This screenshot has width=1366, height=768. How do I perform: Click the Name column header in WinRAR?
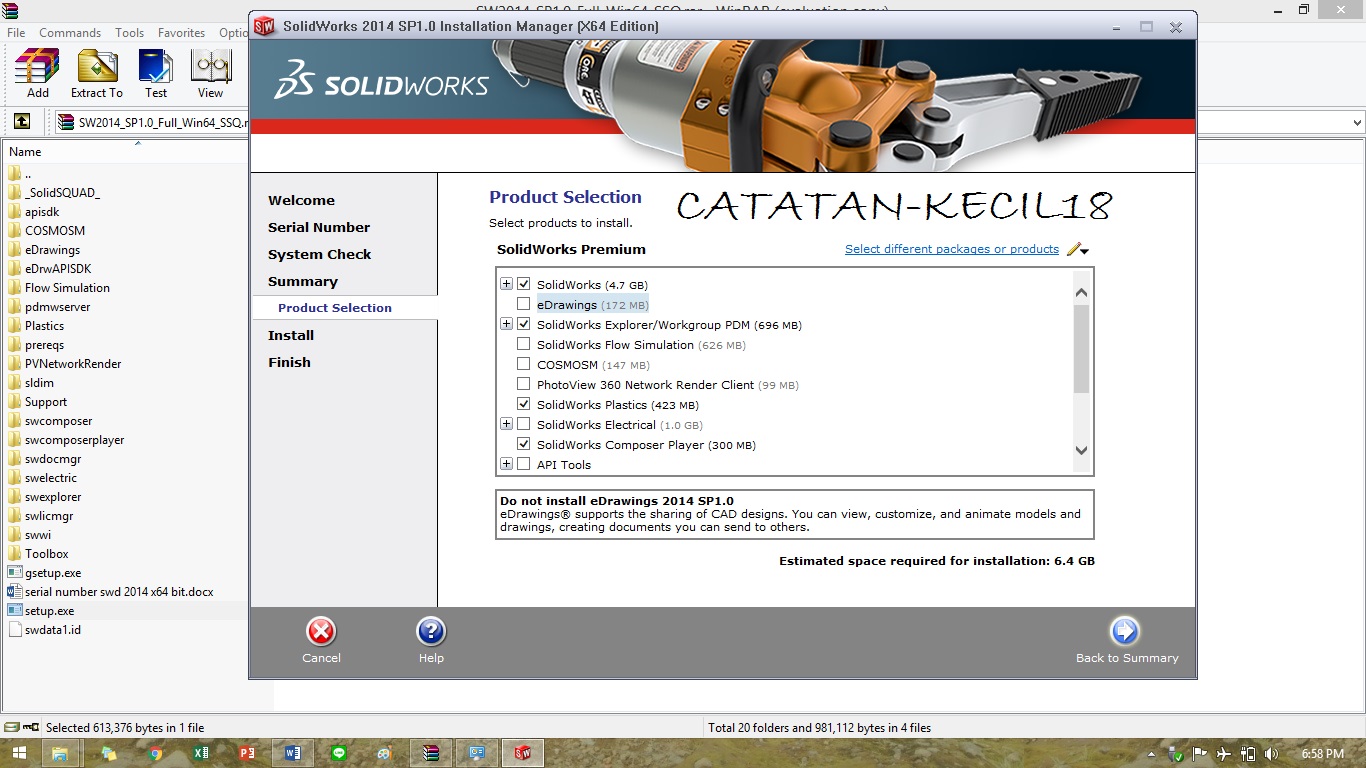tap(25, 152)
